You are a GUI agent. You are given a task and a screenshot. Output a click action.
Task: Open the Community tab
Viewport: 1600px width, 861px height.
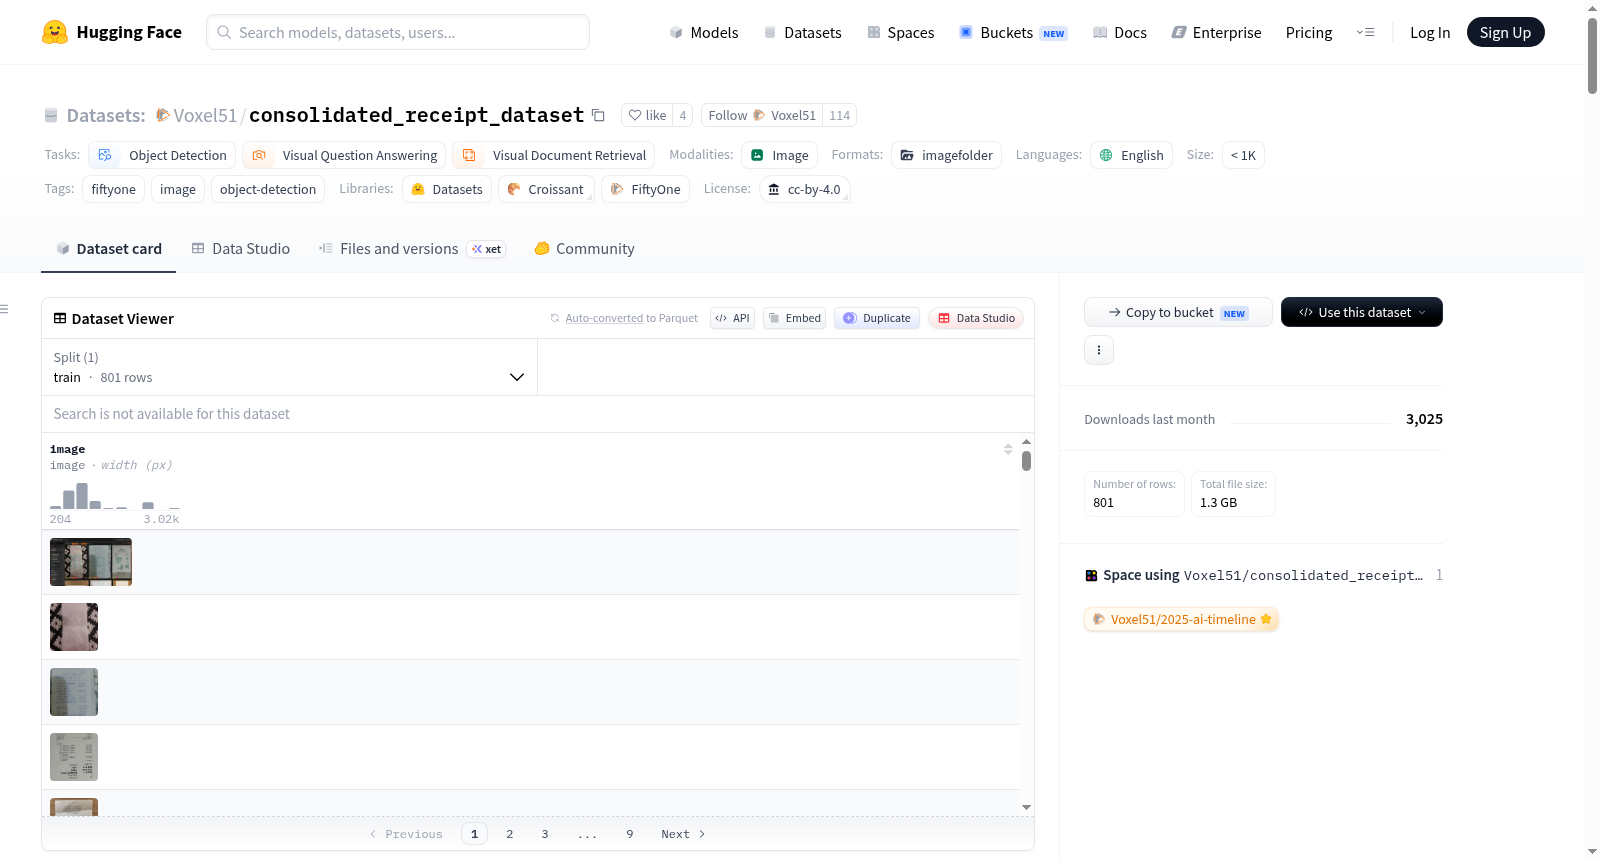click(584, 249)
